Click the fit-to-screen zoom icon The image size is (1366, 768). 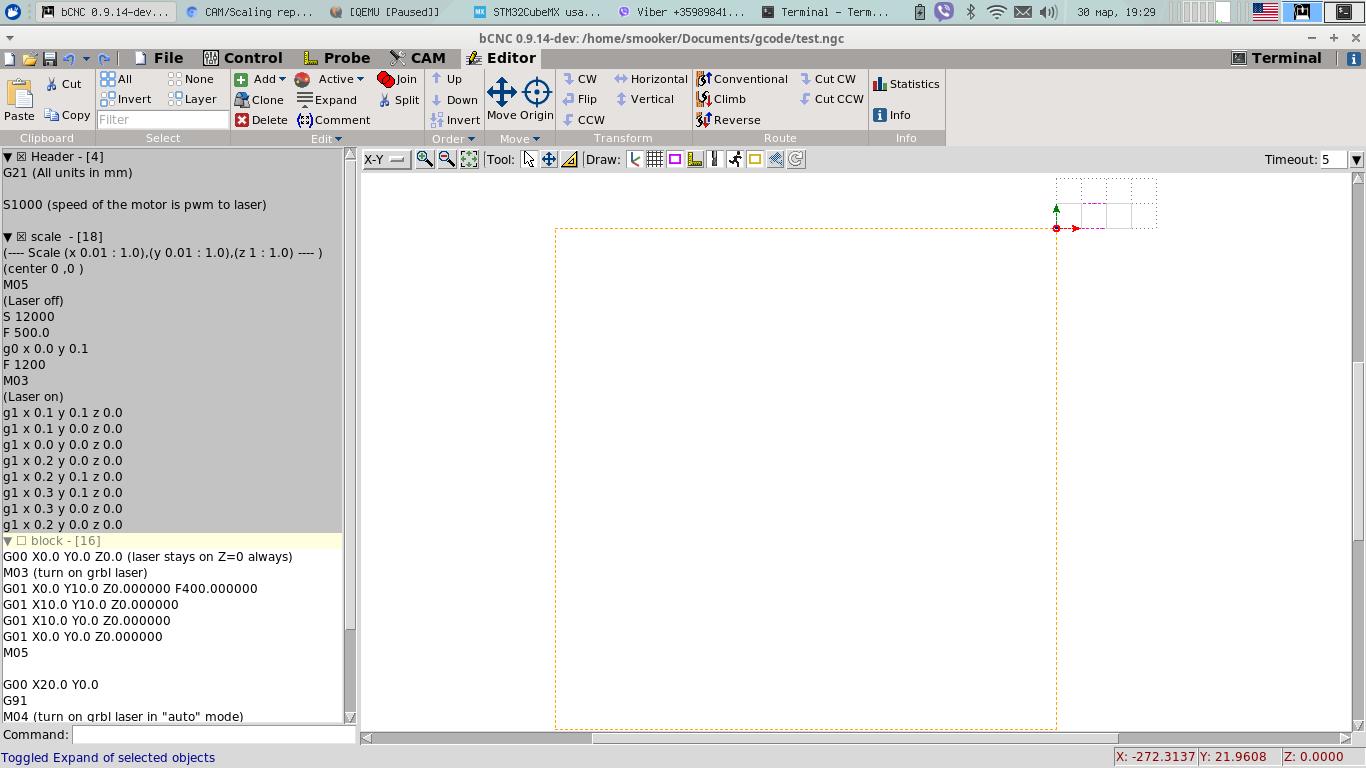pyautogui.click(x=469, y=159)
